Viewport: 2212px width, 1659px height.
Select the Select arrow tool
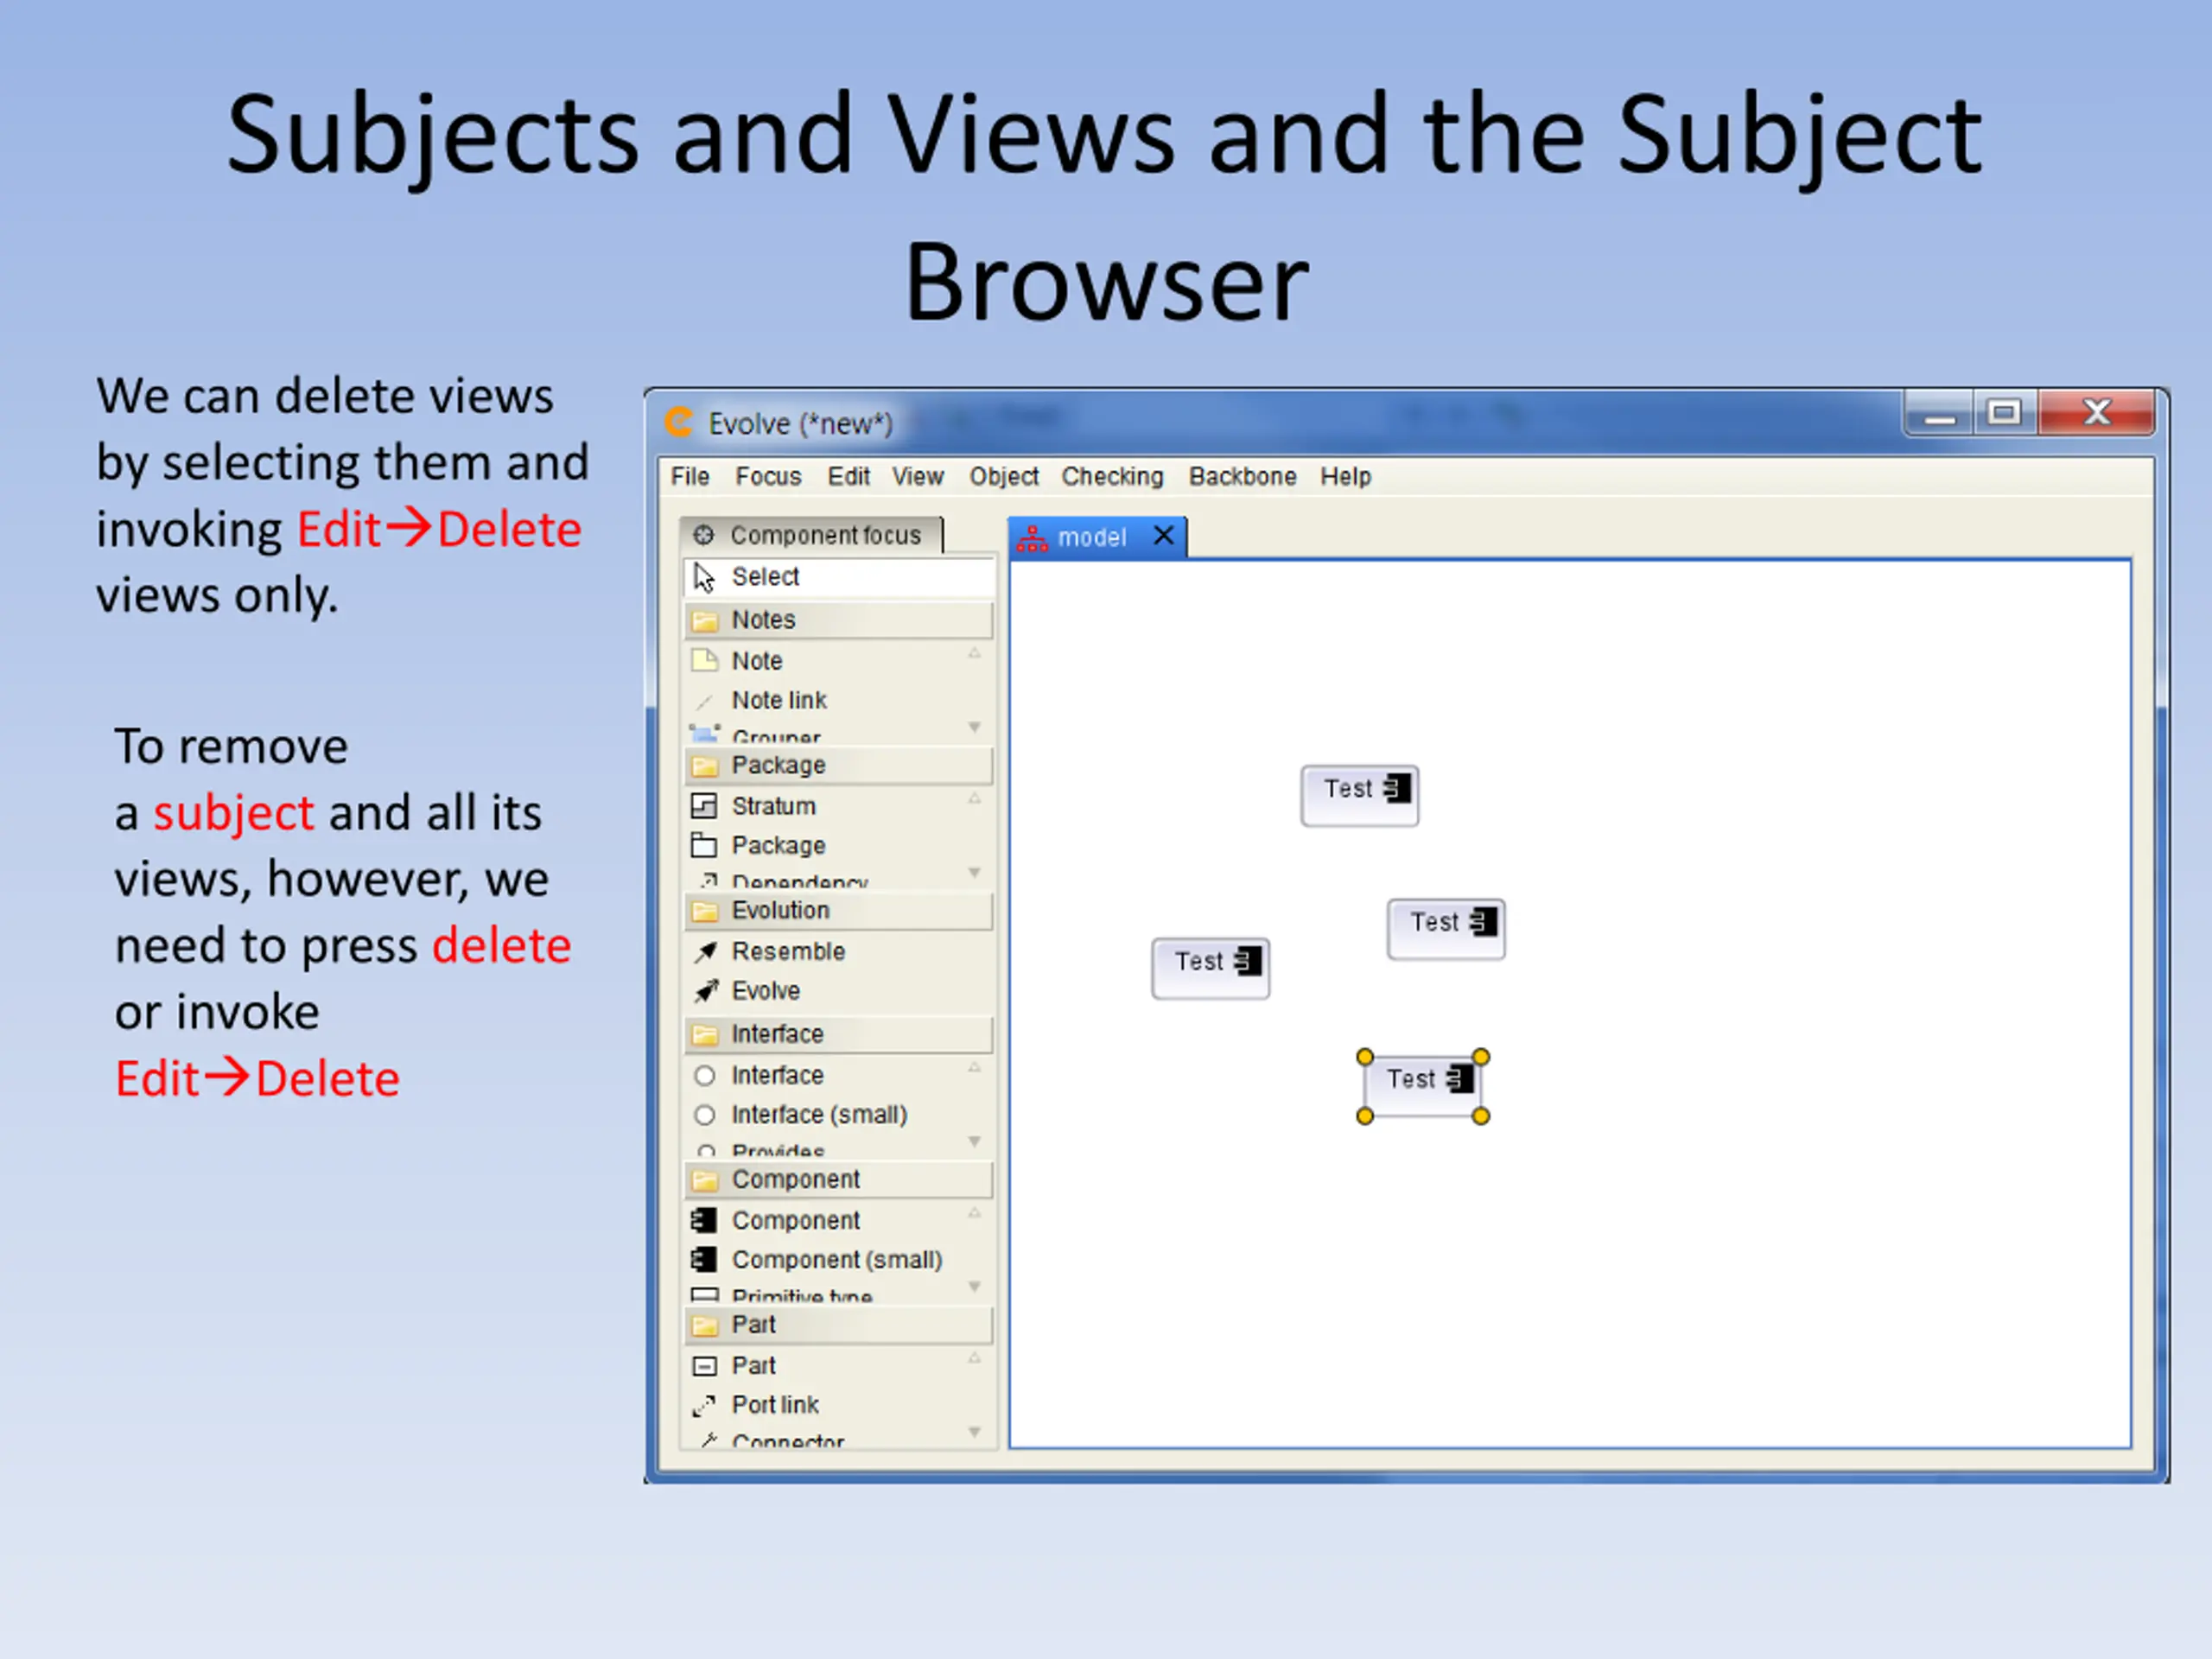click(x=705, y=577)
